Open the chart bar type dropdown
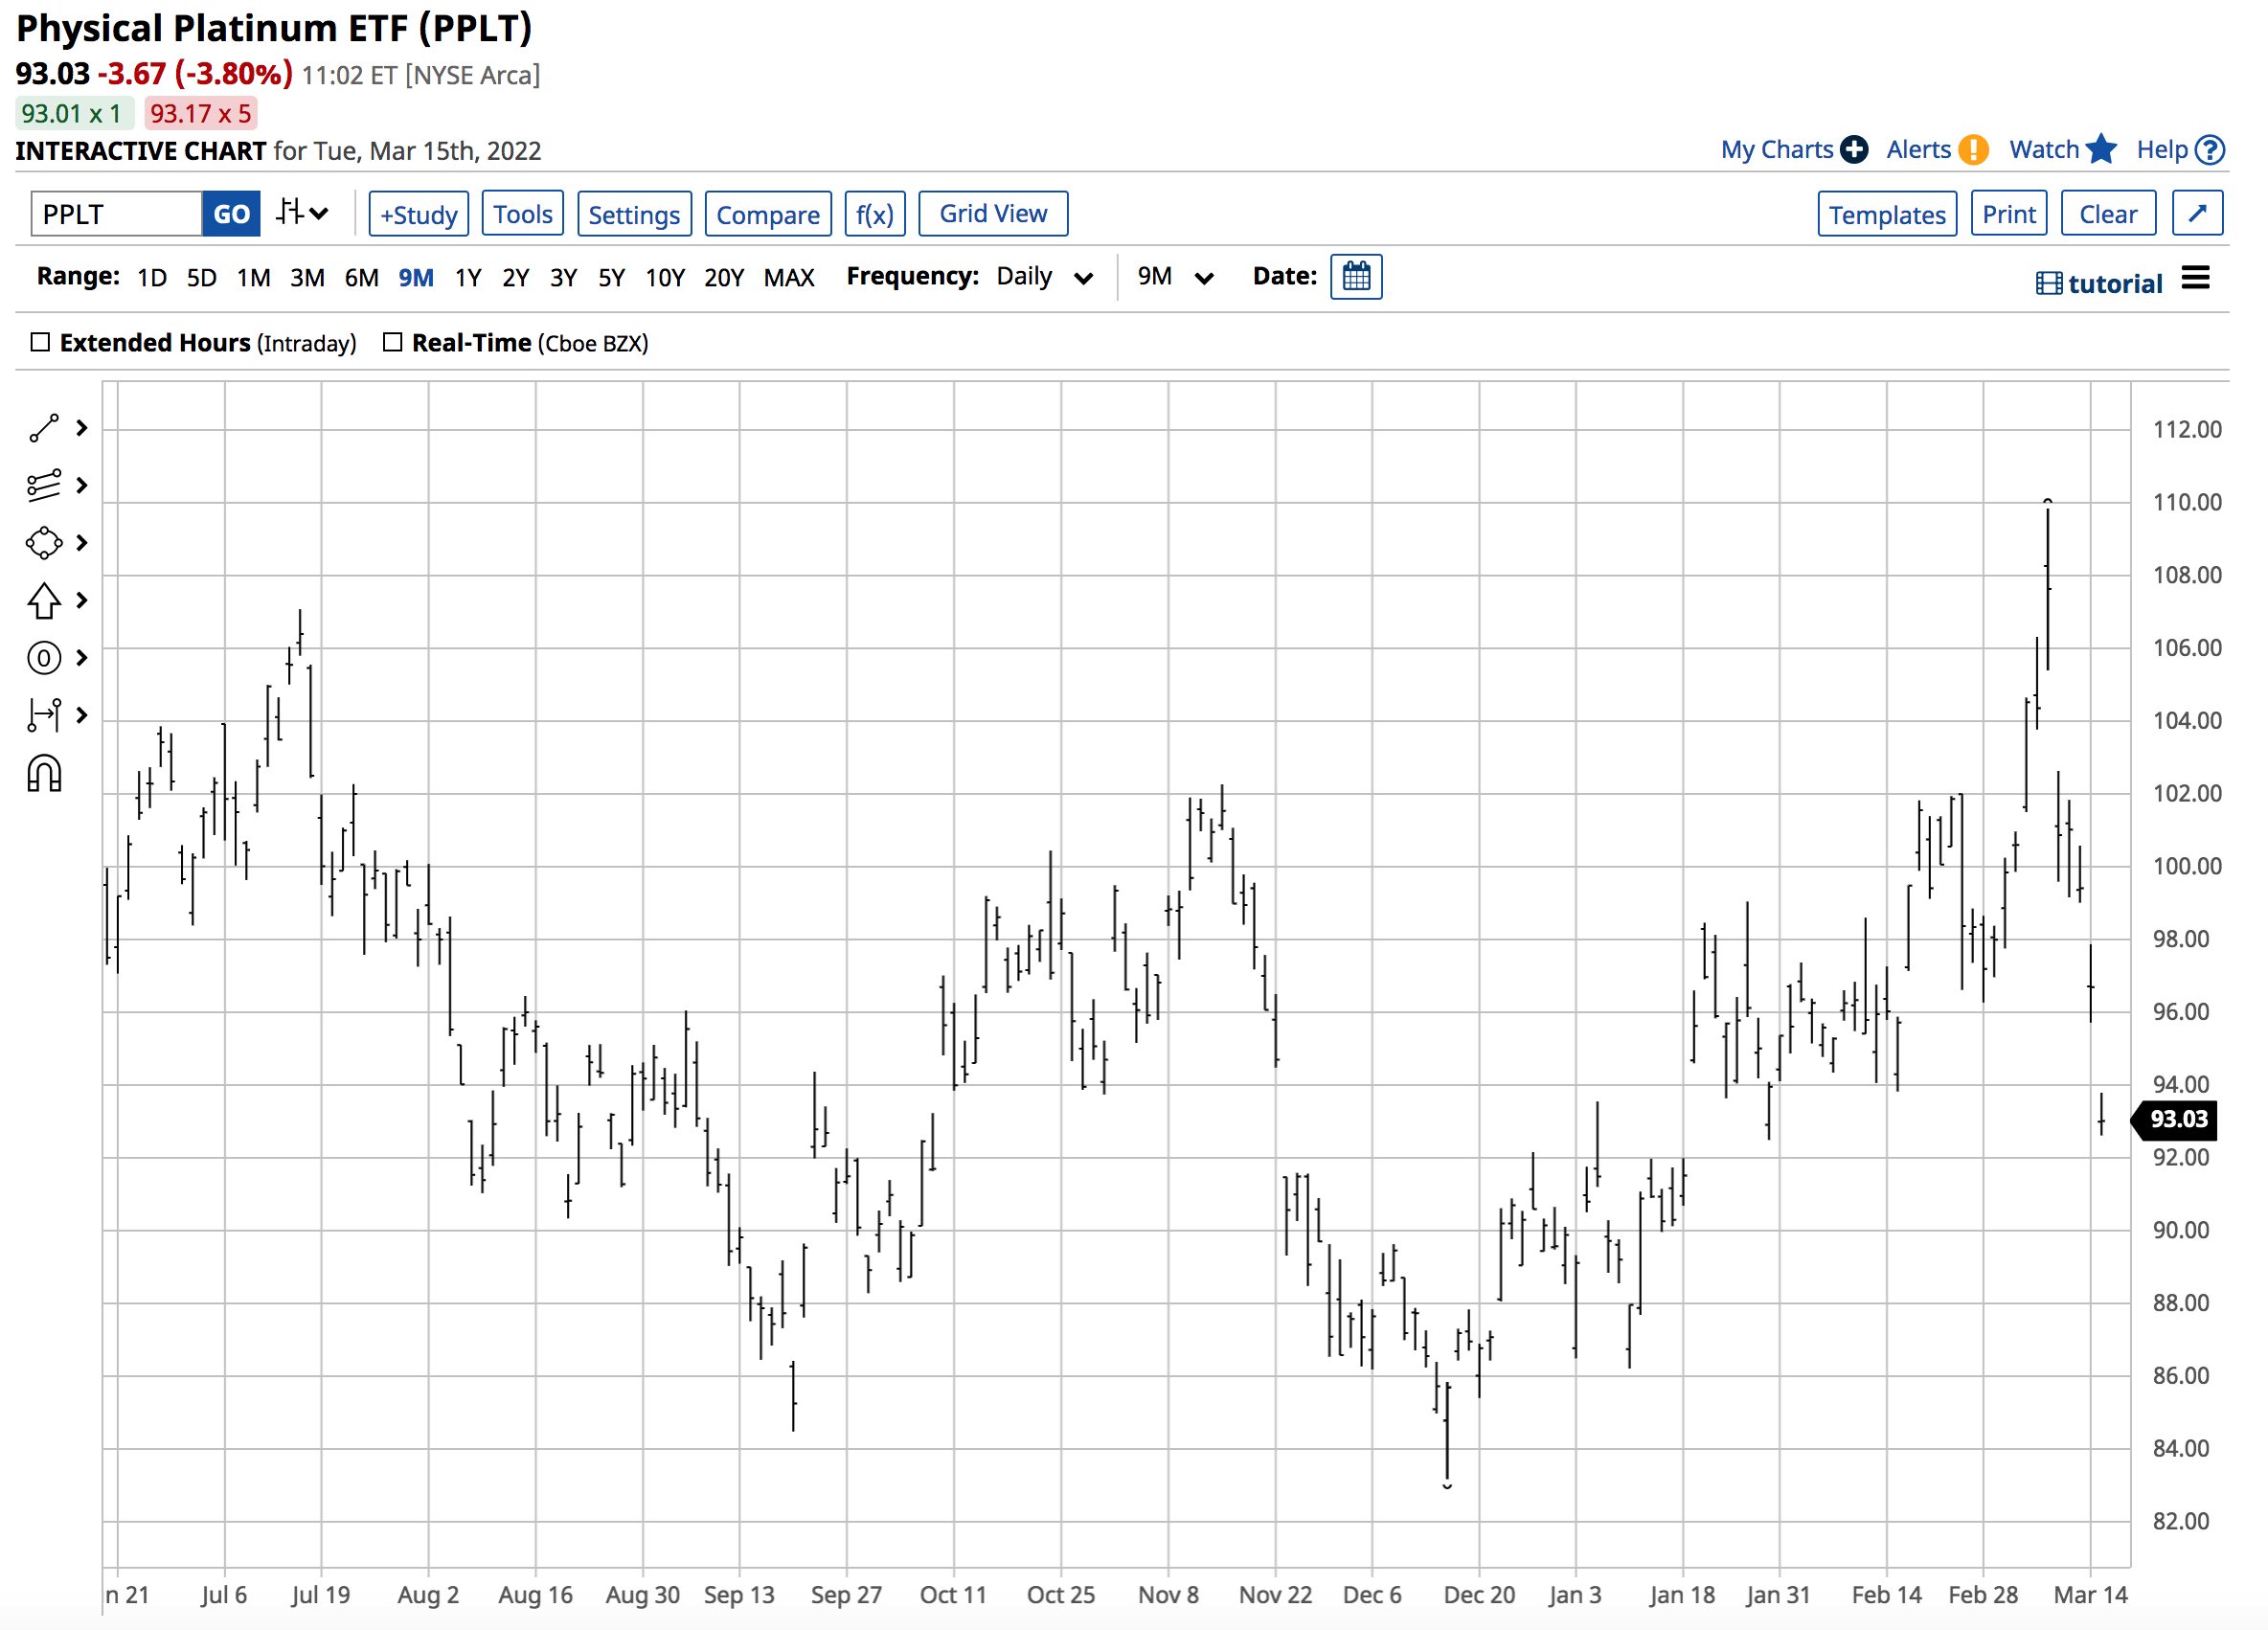The image size is (2268, 1630). coord(302,213)
